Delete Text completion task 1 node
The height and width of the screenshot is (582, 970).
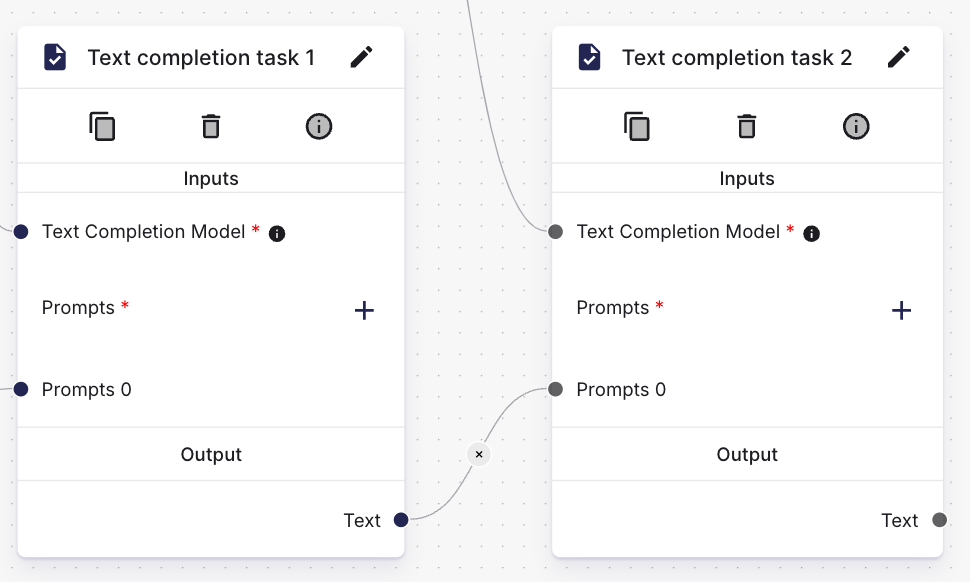click(x=211, y=126)
